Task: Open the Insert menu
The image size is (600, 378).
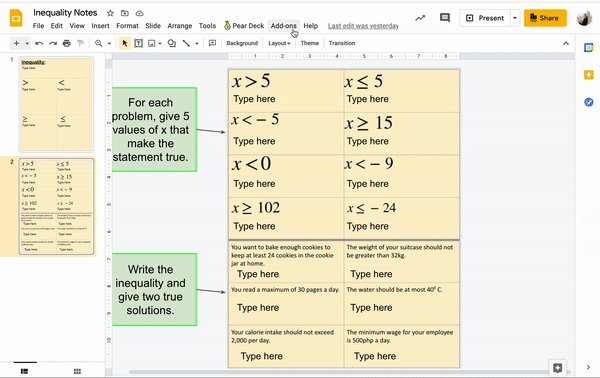Action: (x=100, y=26)
